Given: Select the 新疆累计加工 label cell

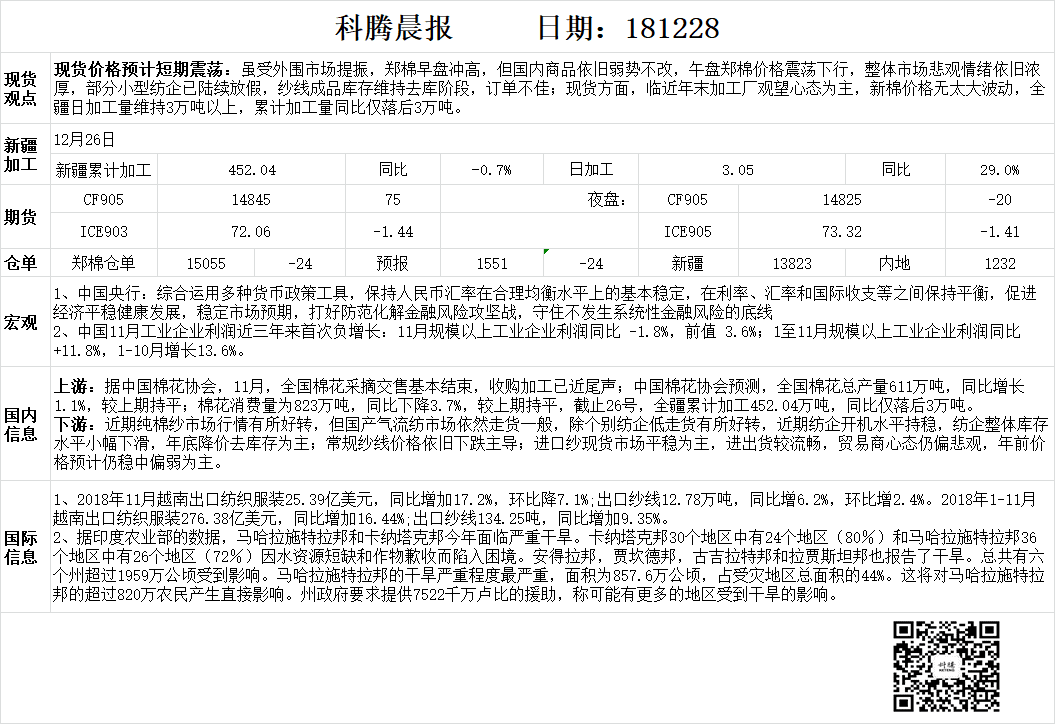Looking at the screenshot, I should pyautogui.click(x=104, y=170).
